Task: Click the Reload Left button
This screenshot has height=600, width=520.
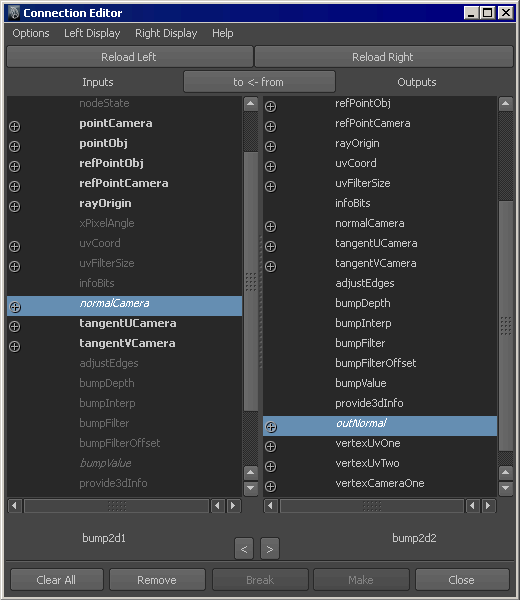Action: click(130, 57)
